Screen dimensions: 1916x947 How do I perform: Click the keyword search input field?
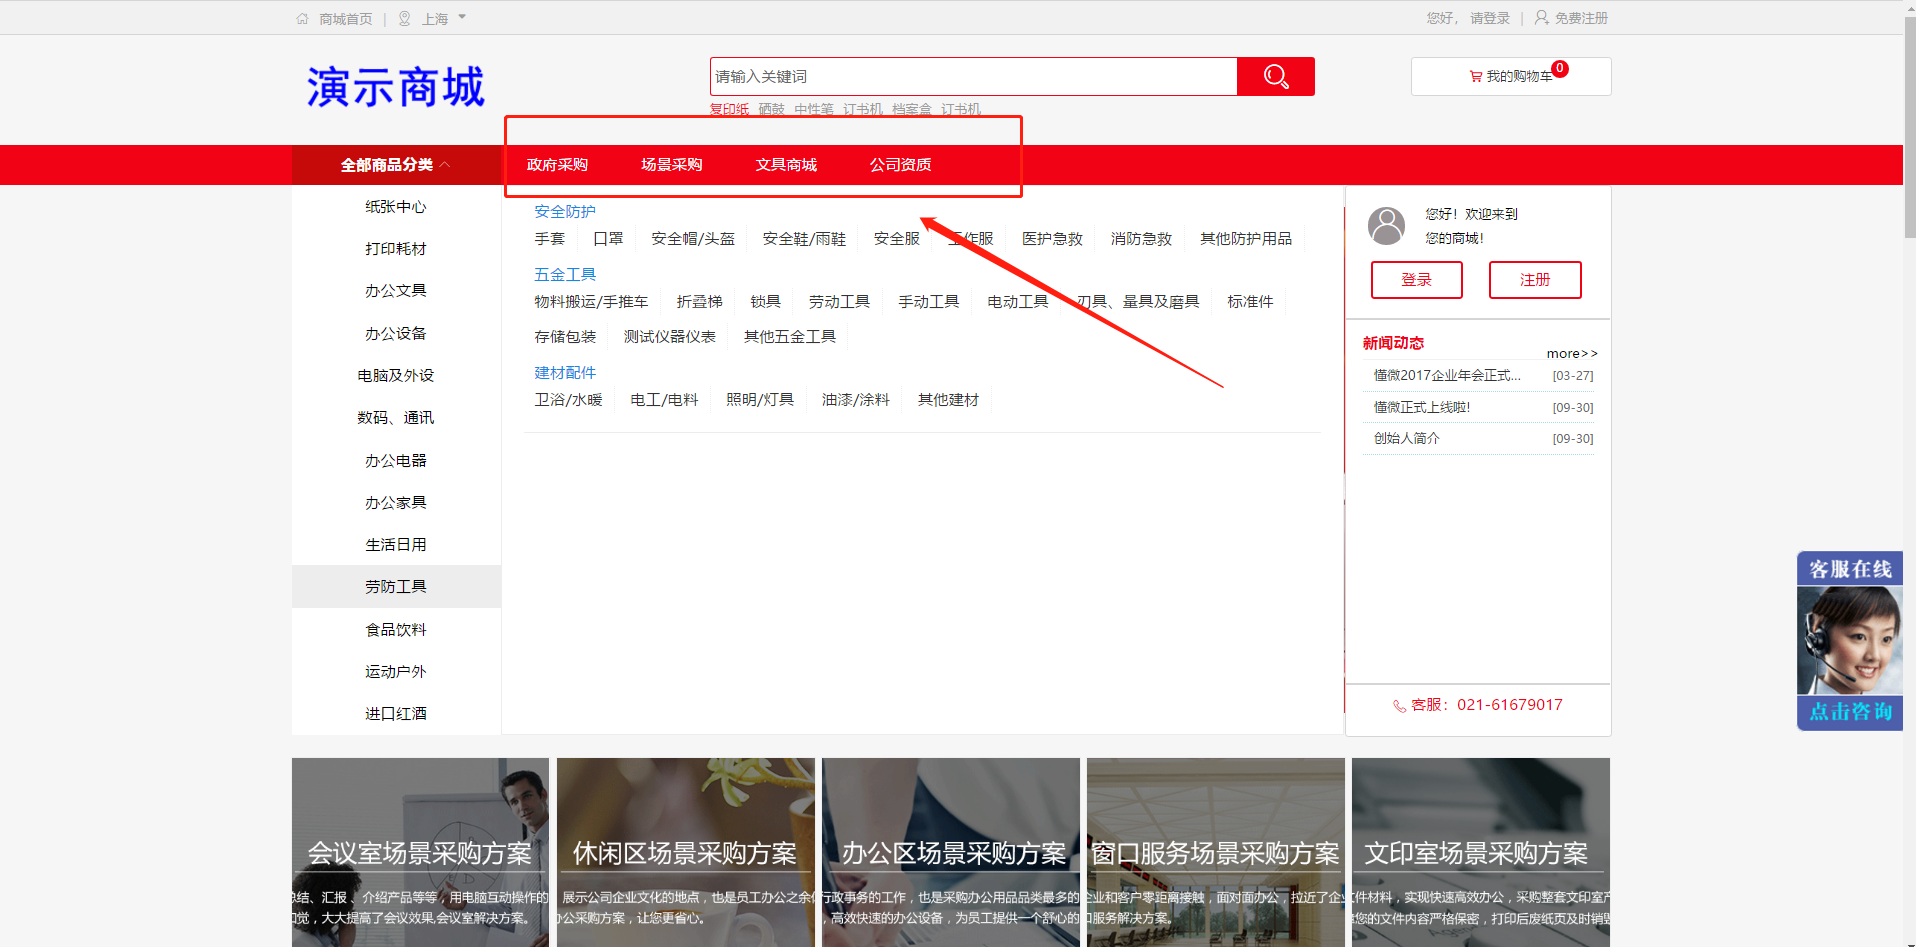973,76
